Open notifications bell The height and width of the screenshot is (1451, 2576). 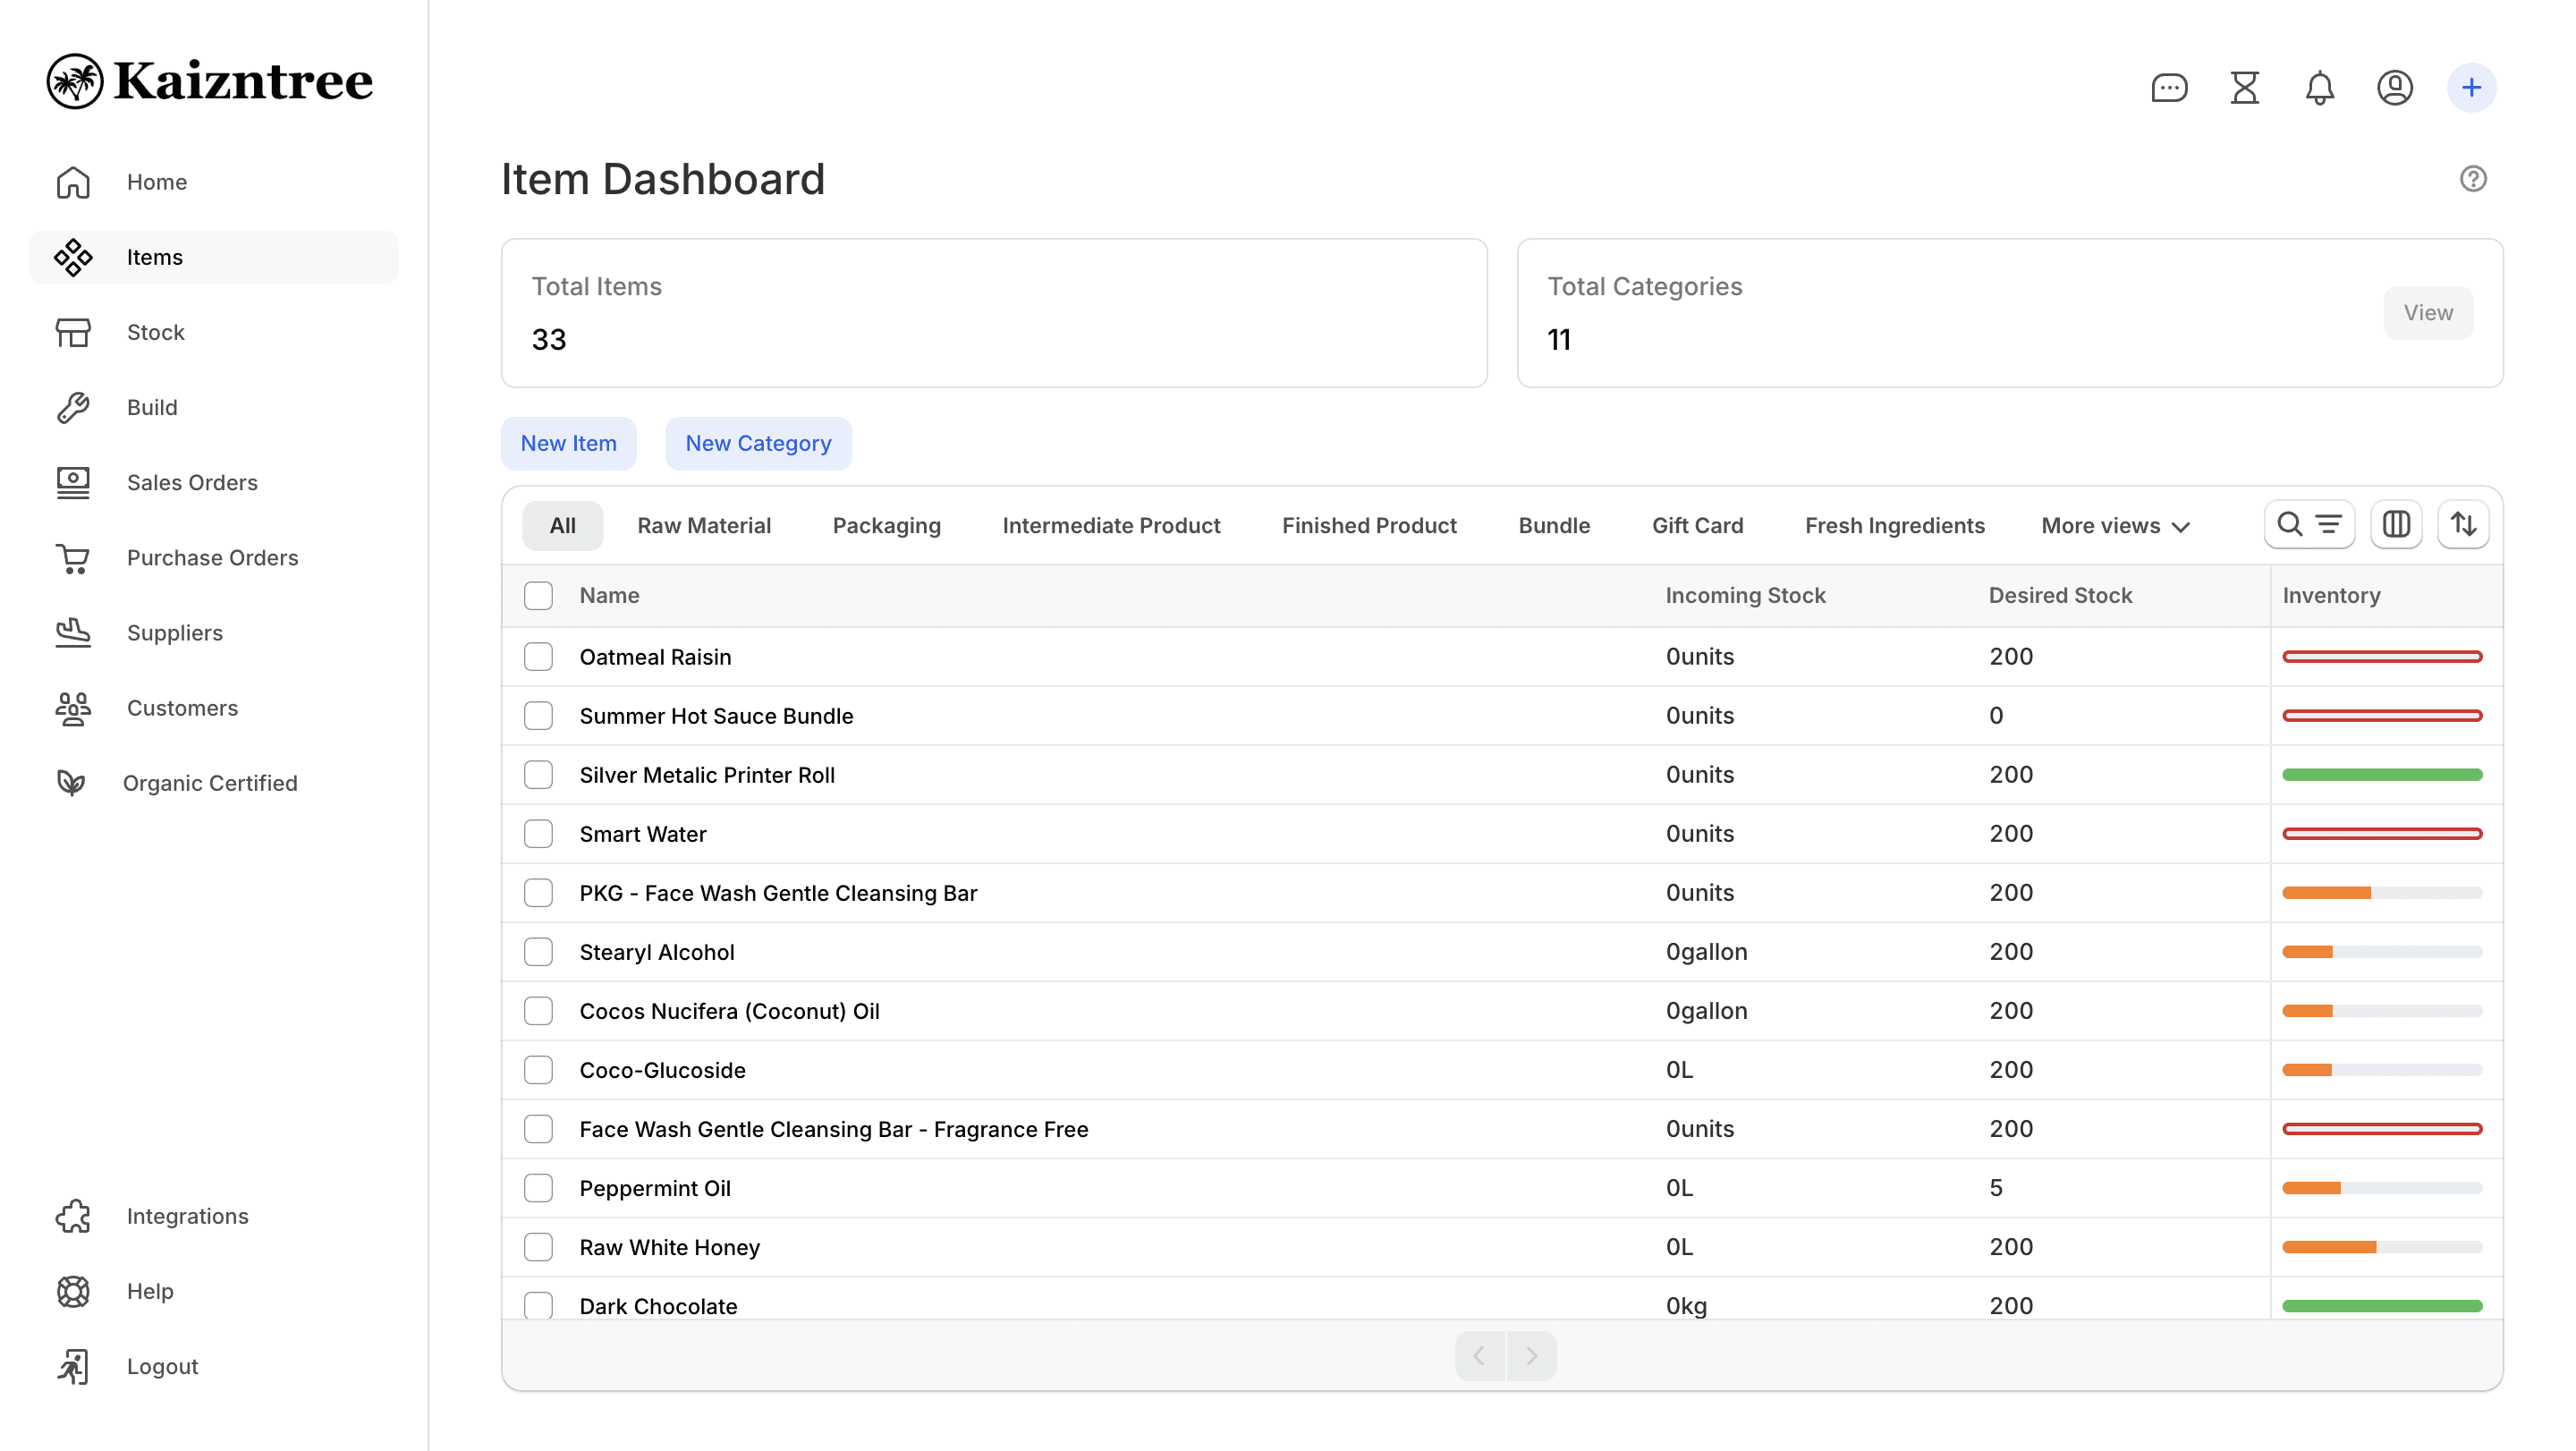[x=2319, y=88]
